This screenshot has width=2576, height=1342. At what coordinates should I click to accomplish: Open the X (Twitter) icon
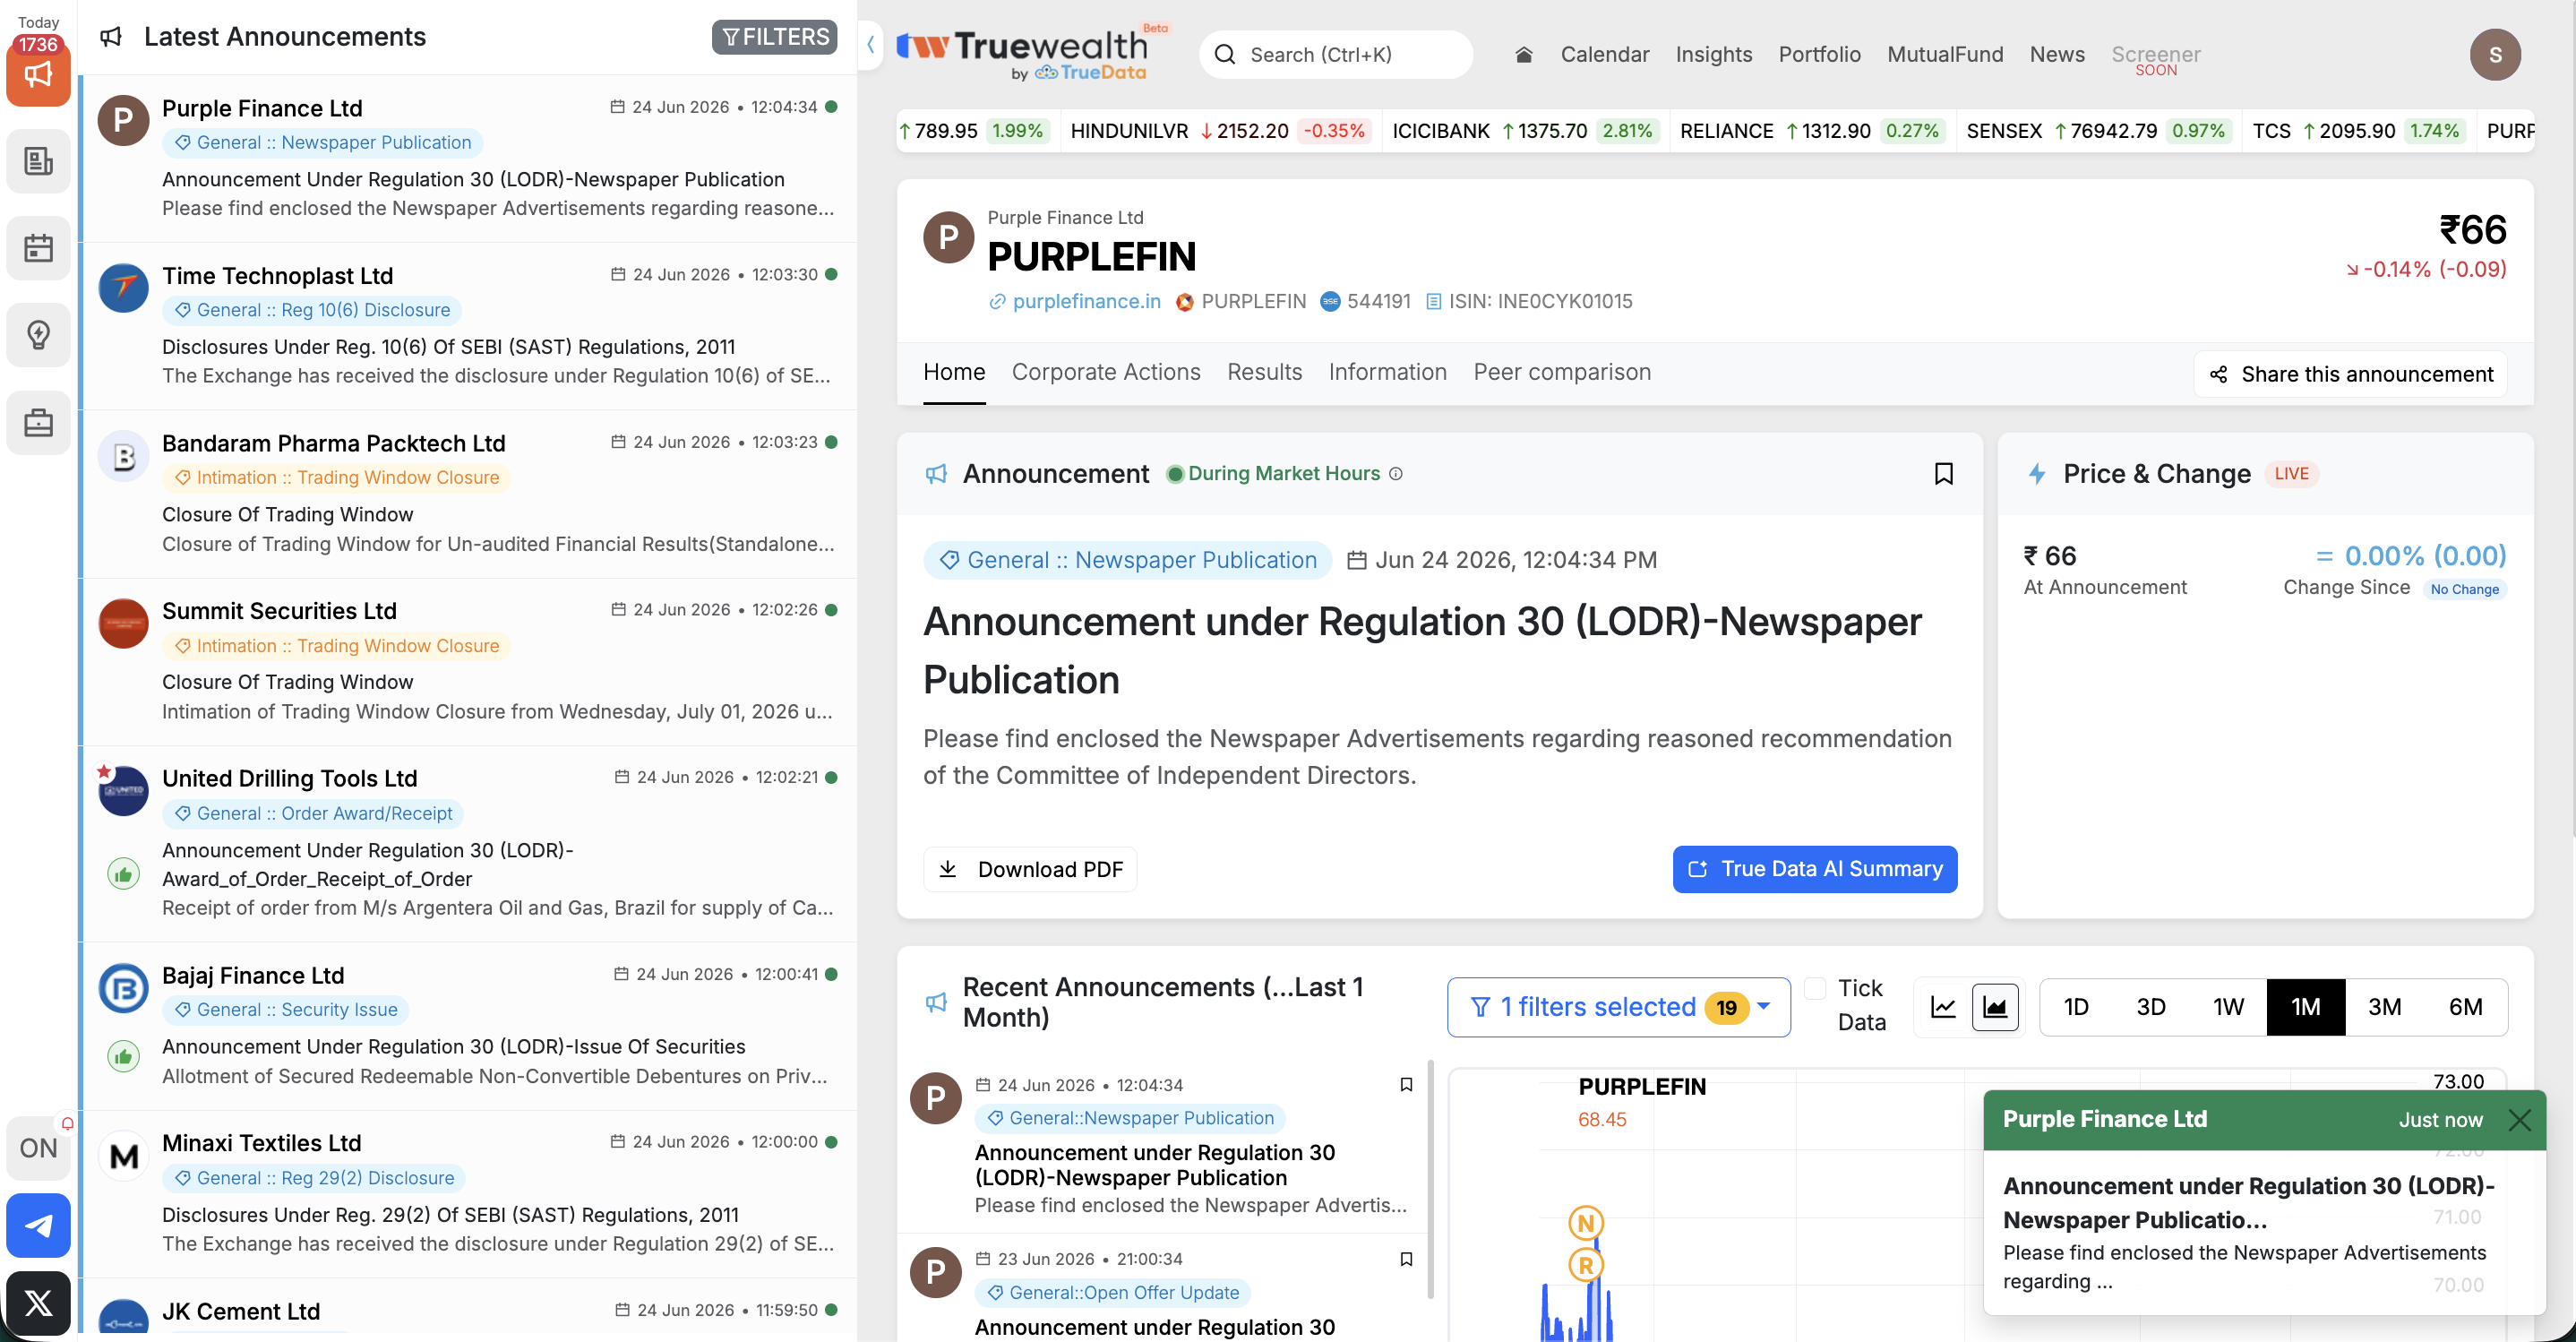38,1303
